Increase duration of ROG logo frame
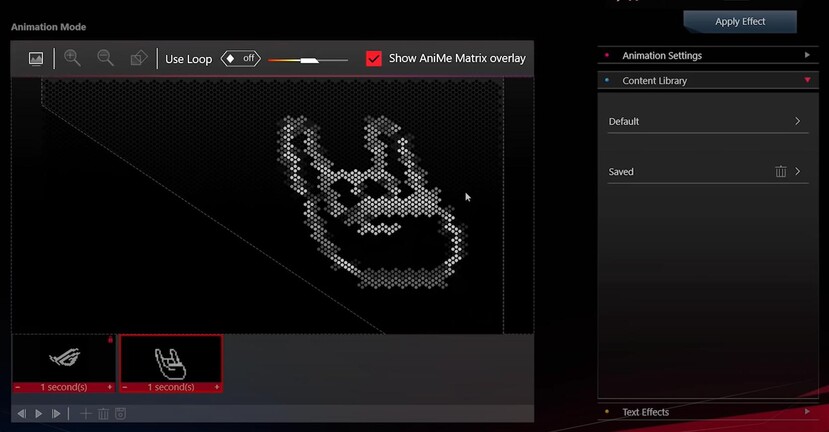Image resolution: width=829 pixels, height=432 pixels. point(110,388)
